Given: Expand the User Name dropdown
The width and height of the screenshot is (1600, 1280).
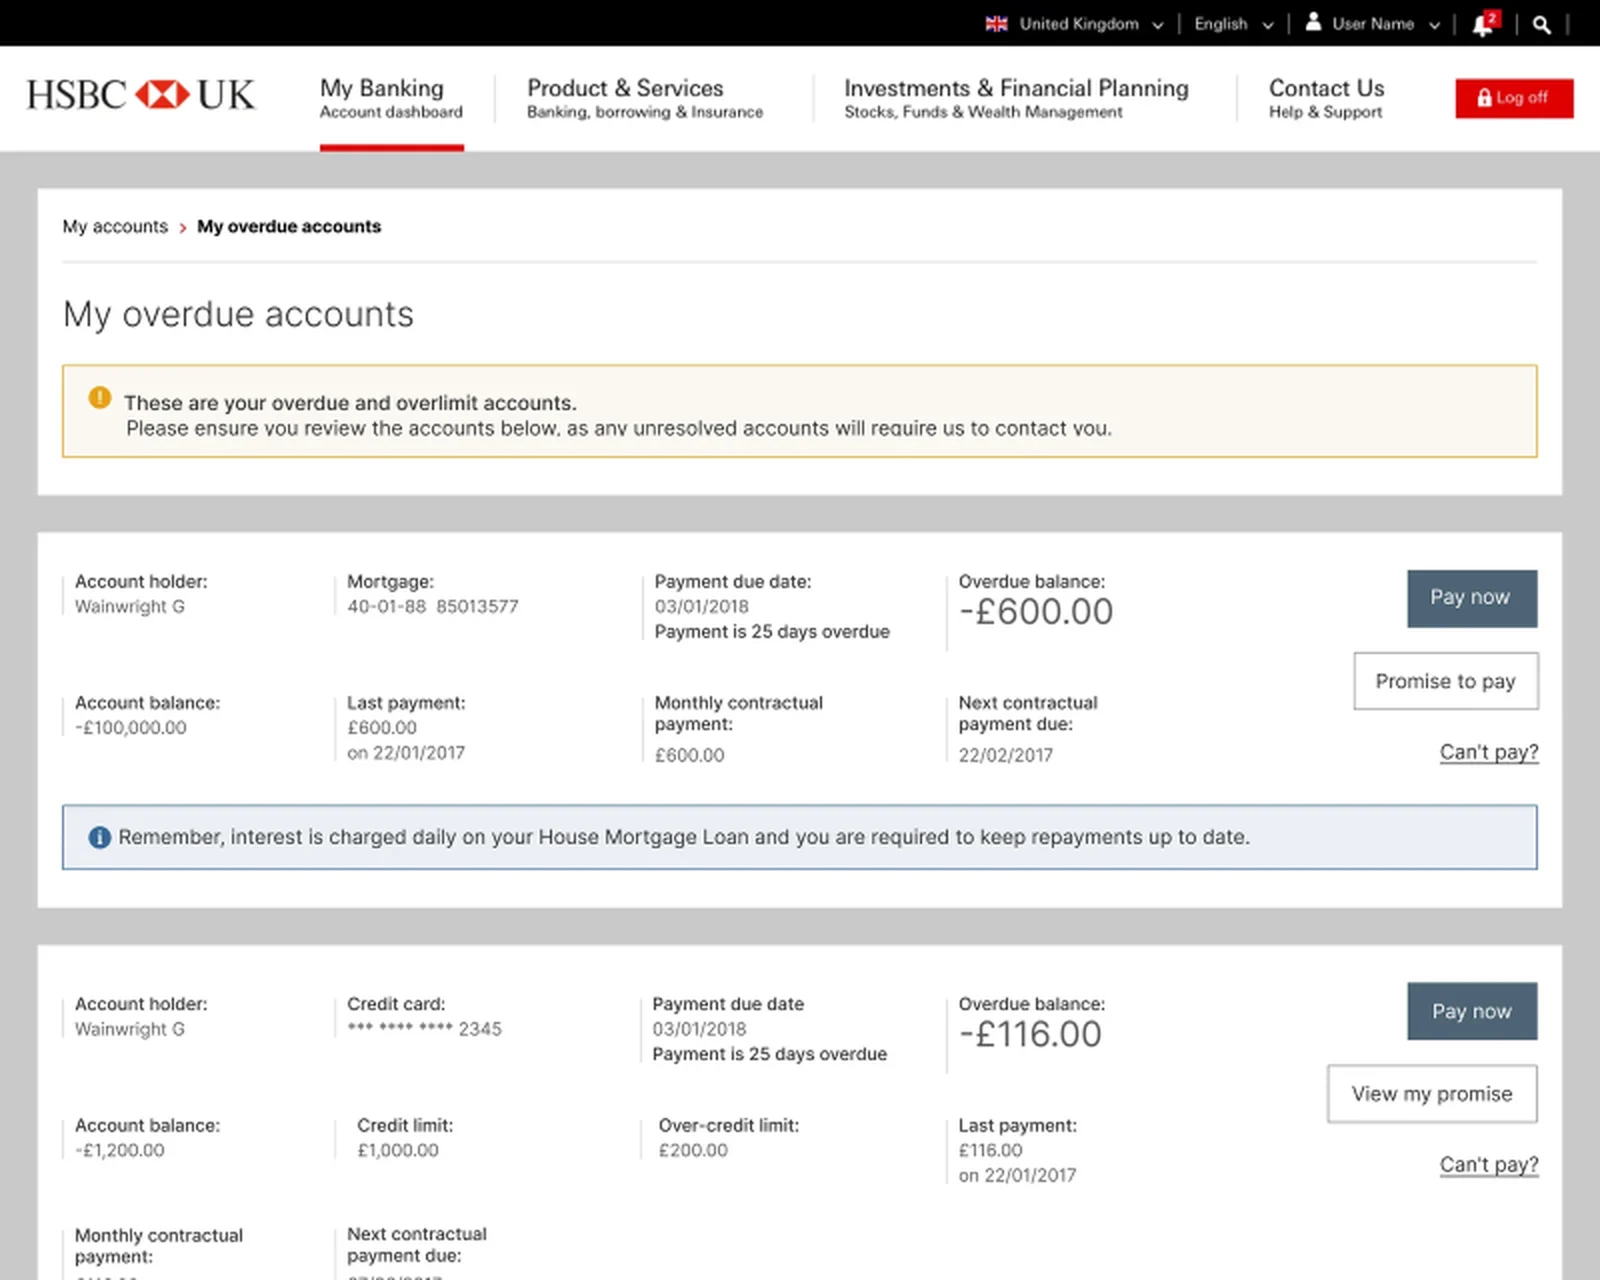Looking at the screenshot, I should [1372, 24].
